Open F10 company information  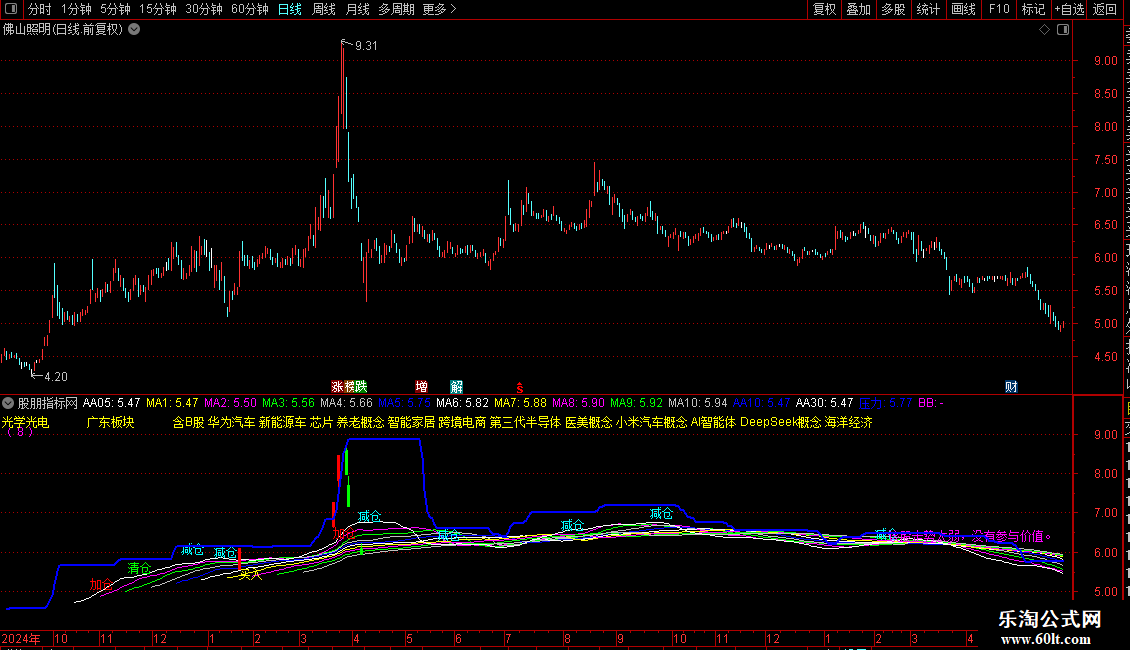tap(999, 9)
